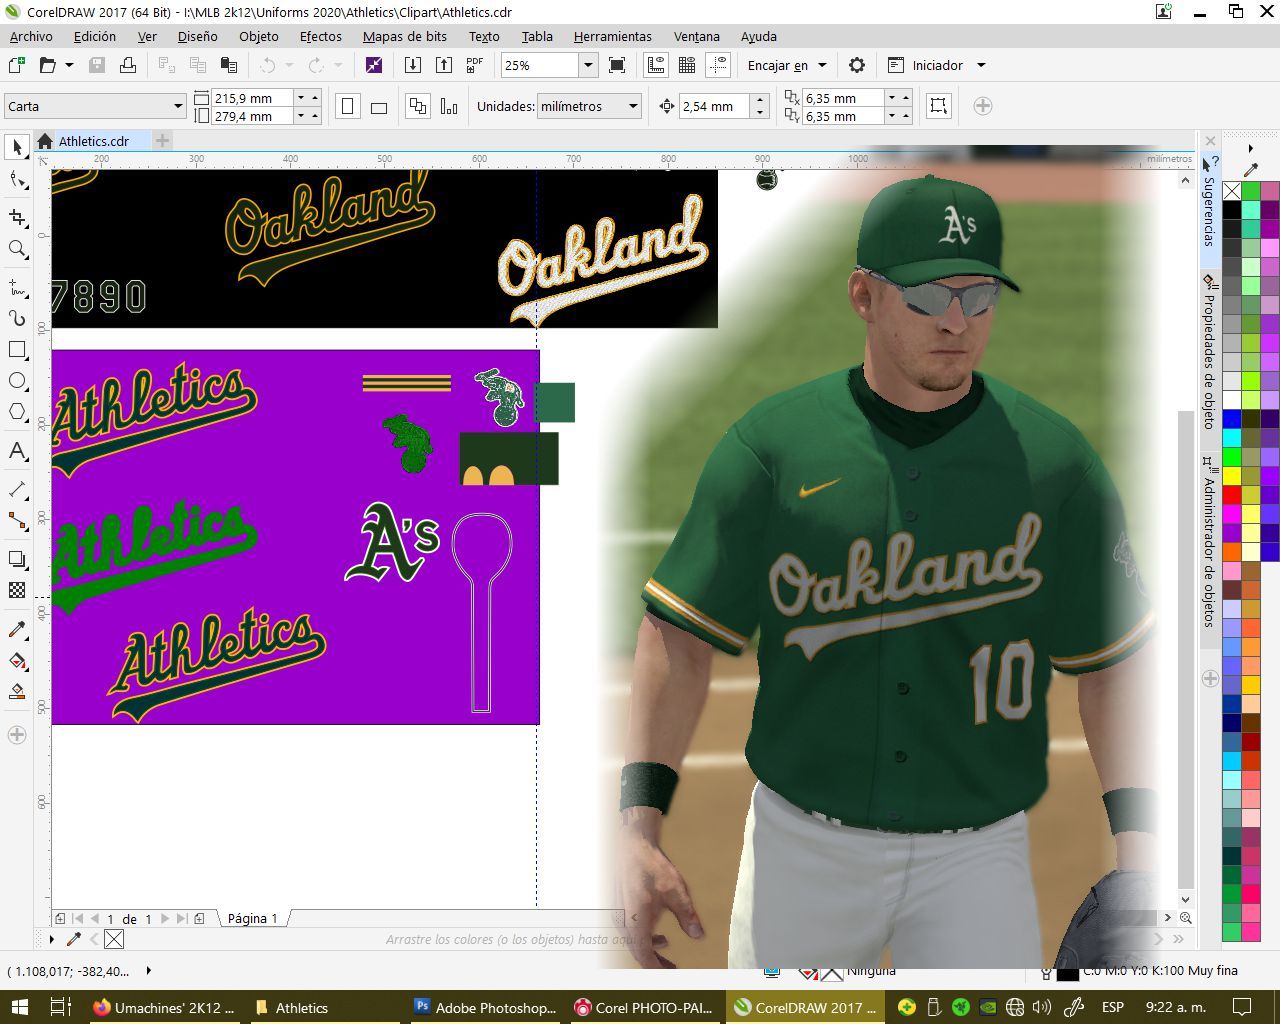Open Corel PHOTO-PAINT from taskbar
Screen dimensions: 1280x1024
click(x=645, y=1007)
